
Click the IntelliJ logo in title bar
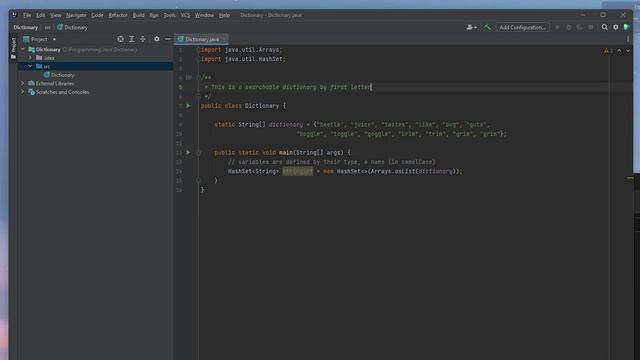(x=15, y=15)
